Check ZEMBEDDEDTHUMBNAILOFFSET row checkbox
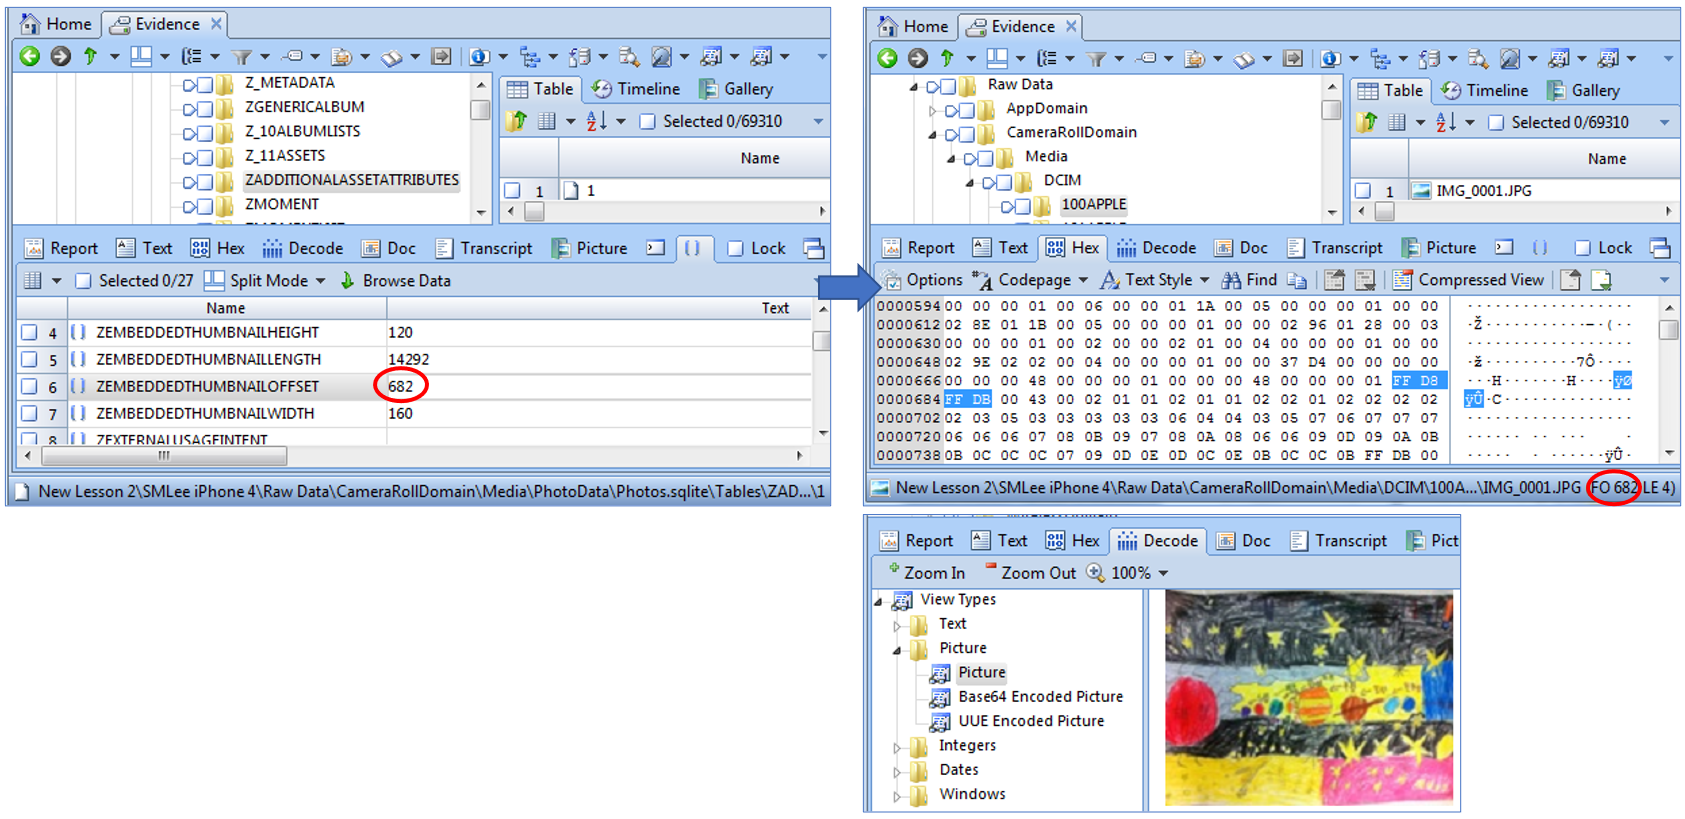The image size is (1685, 819). [x=29, y=387]
